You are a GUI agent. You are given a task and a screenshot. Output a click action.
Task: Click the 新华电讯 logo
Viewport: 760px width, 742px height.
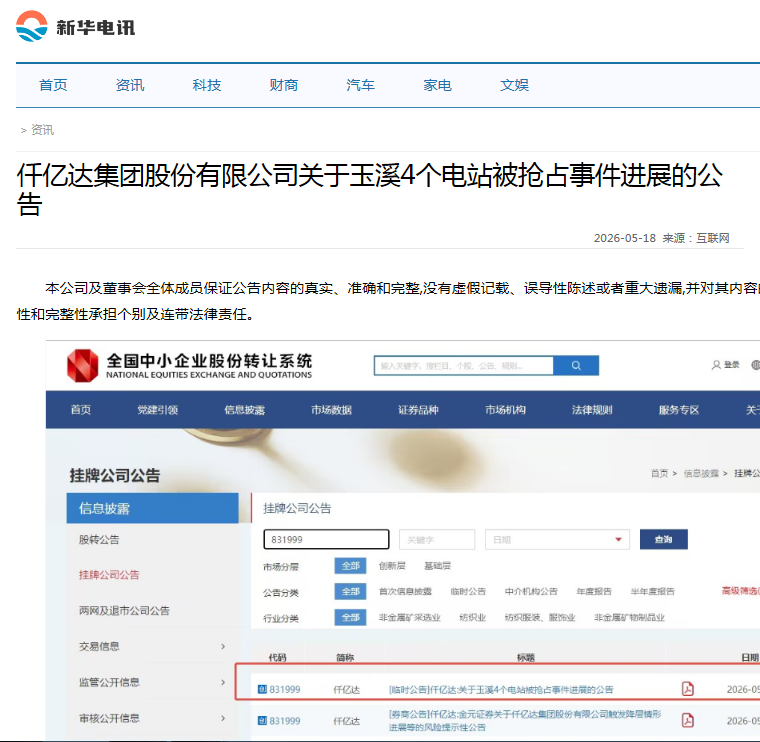point(76,27)
